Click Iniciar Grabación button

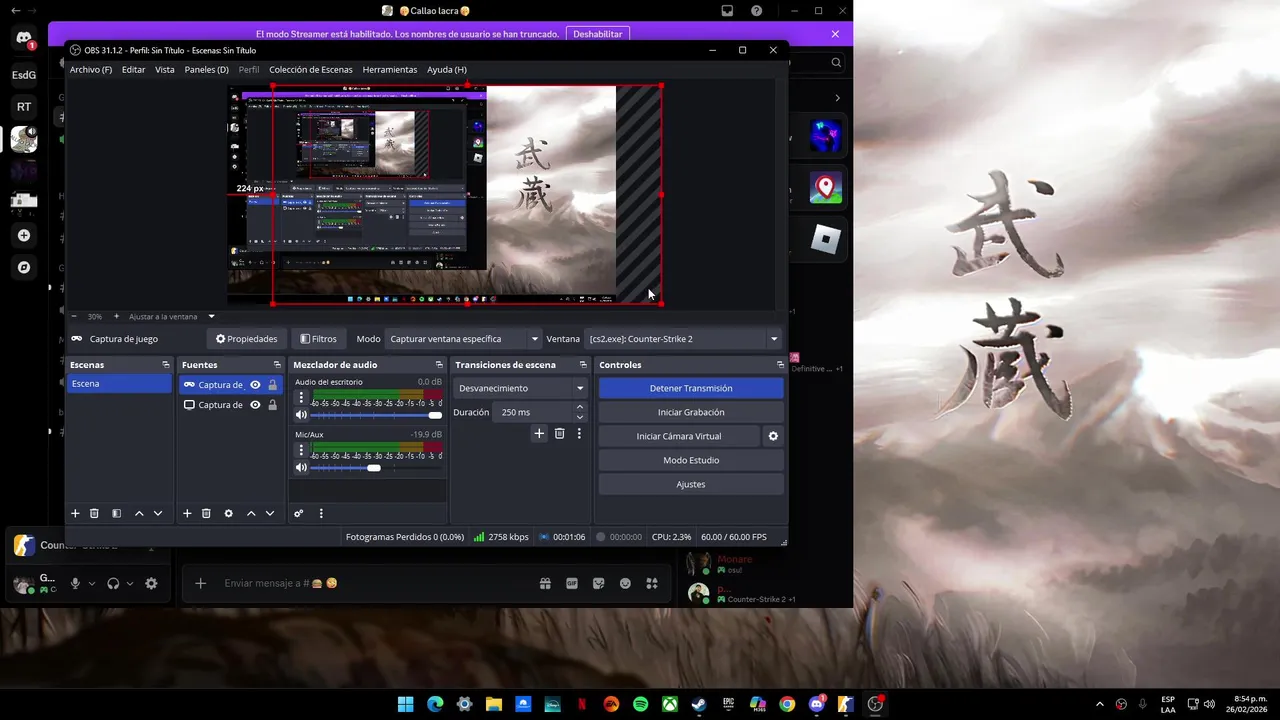(x=691, y=412)
